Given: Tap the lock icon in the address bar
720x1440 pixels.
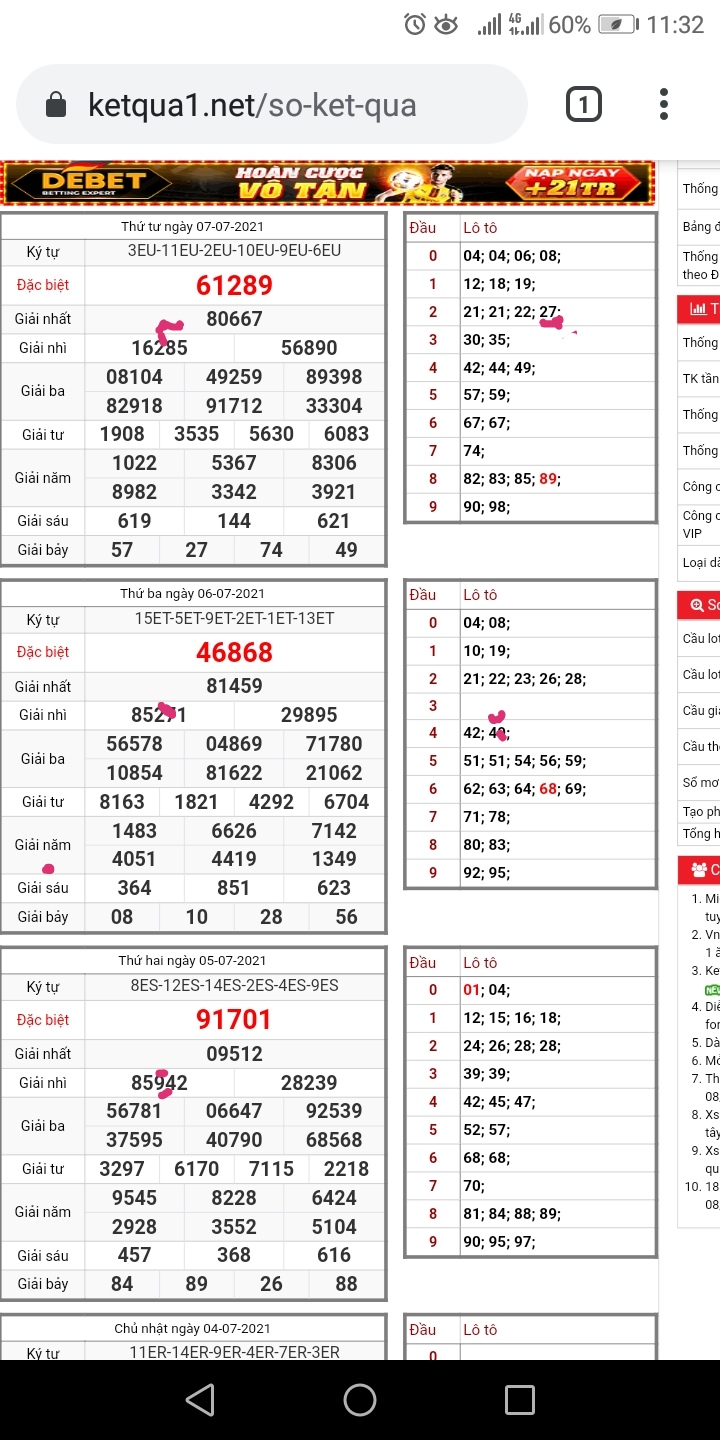Looking at the screenshot, I should click(57, 105).
